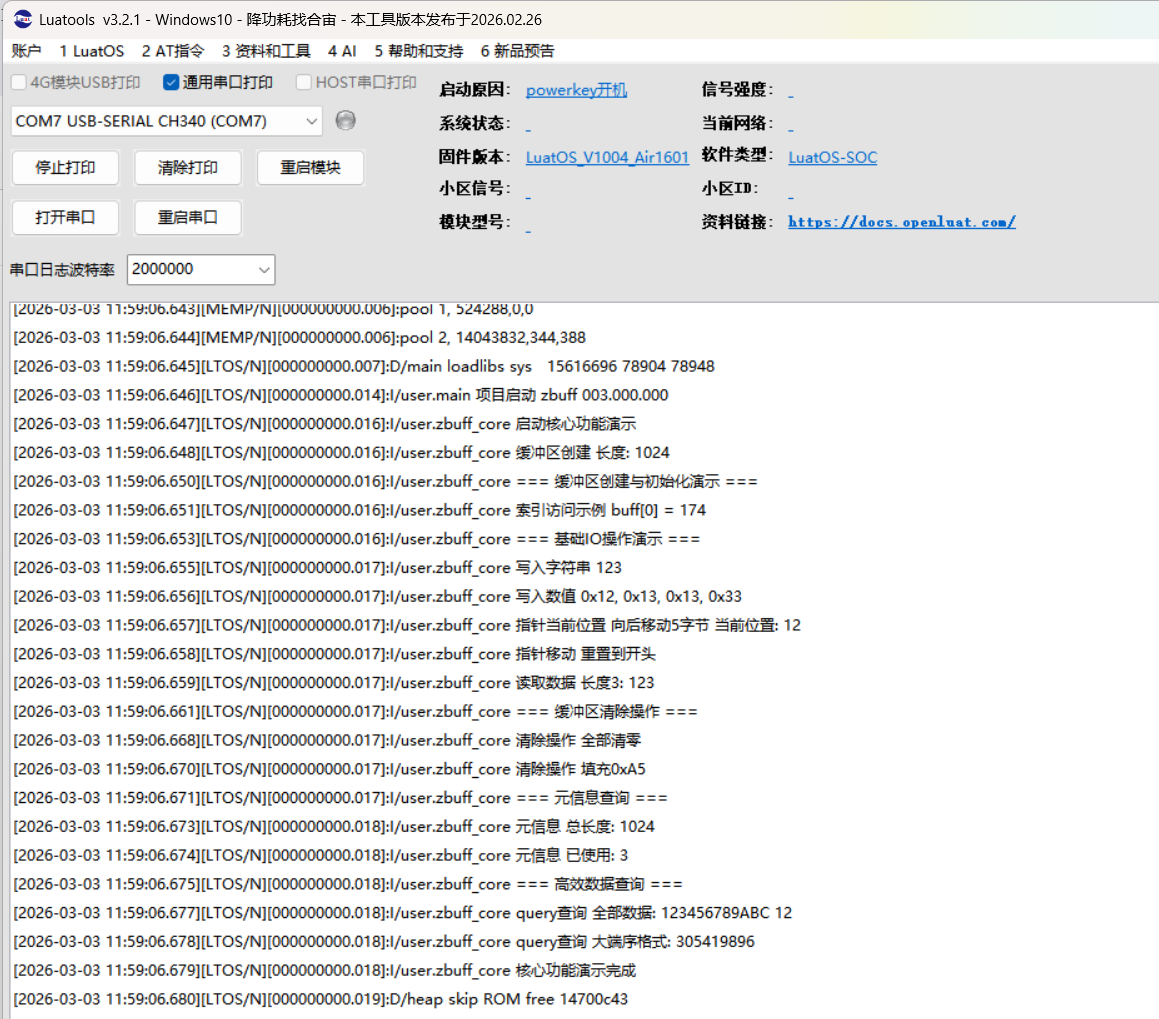Open the LuatOS_V1004_Air1601 firmware link
This screenshot has height=1019, width=1159.
(x=607, y=157)
